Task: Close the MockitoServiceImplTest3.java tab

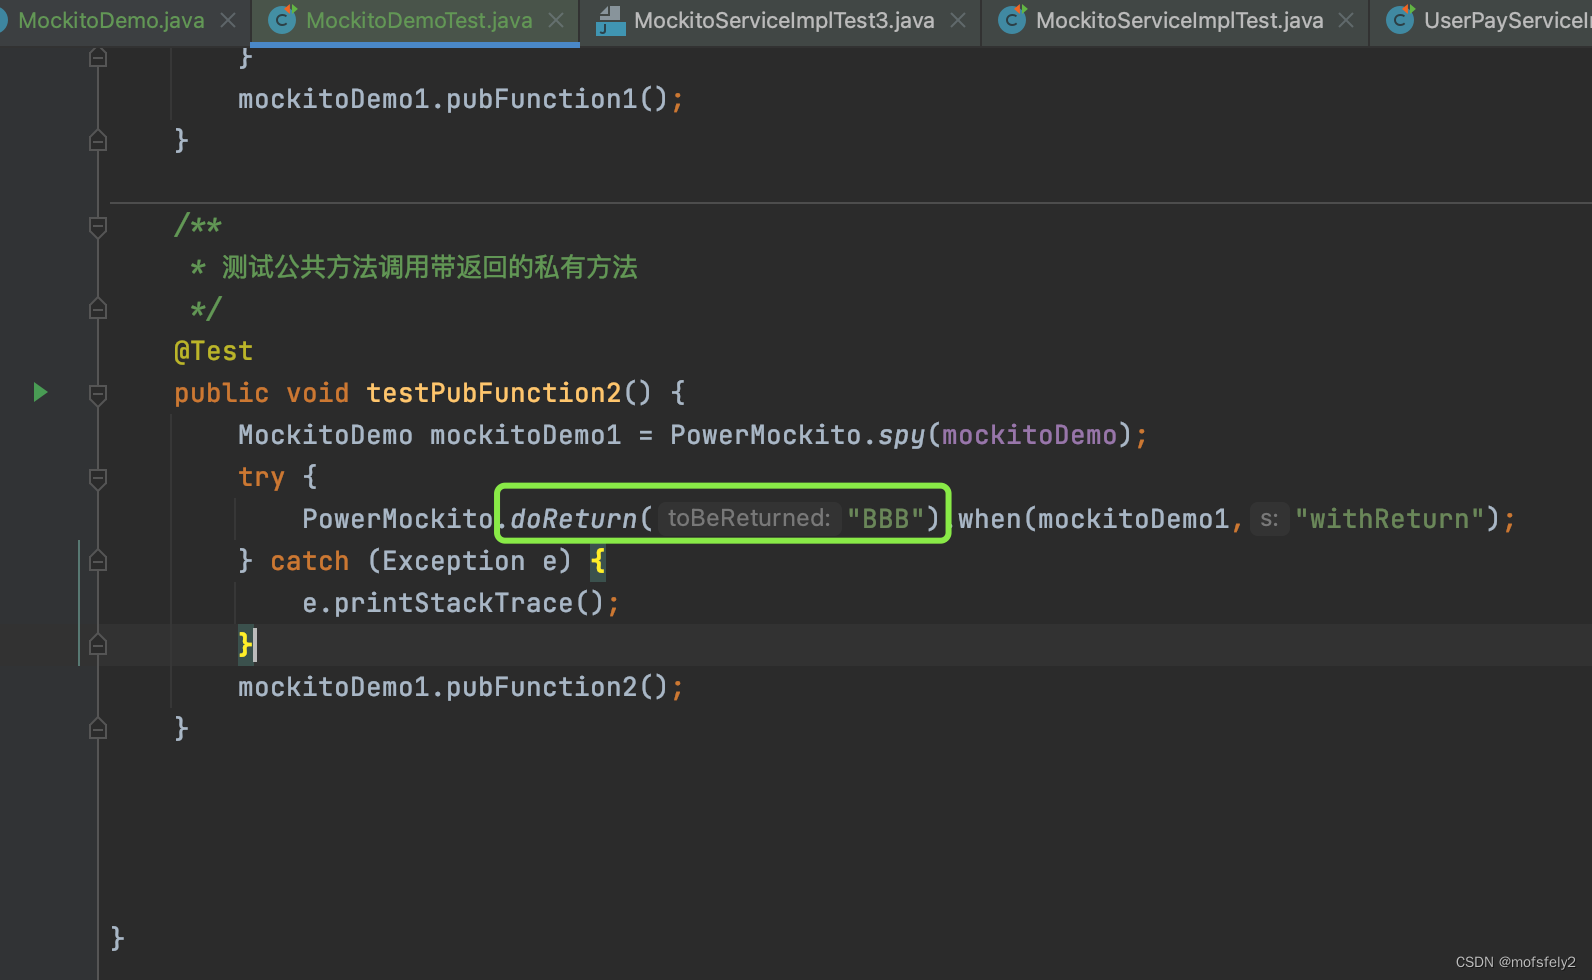Action: 958,20
